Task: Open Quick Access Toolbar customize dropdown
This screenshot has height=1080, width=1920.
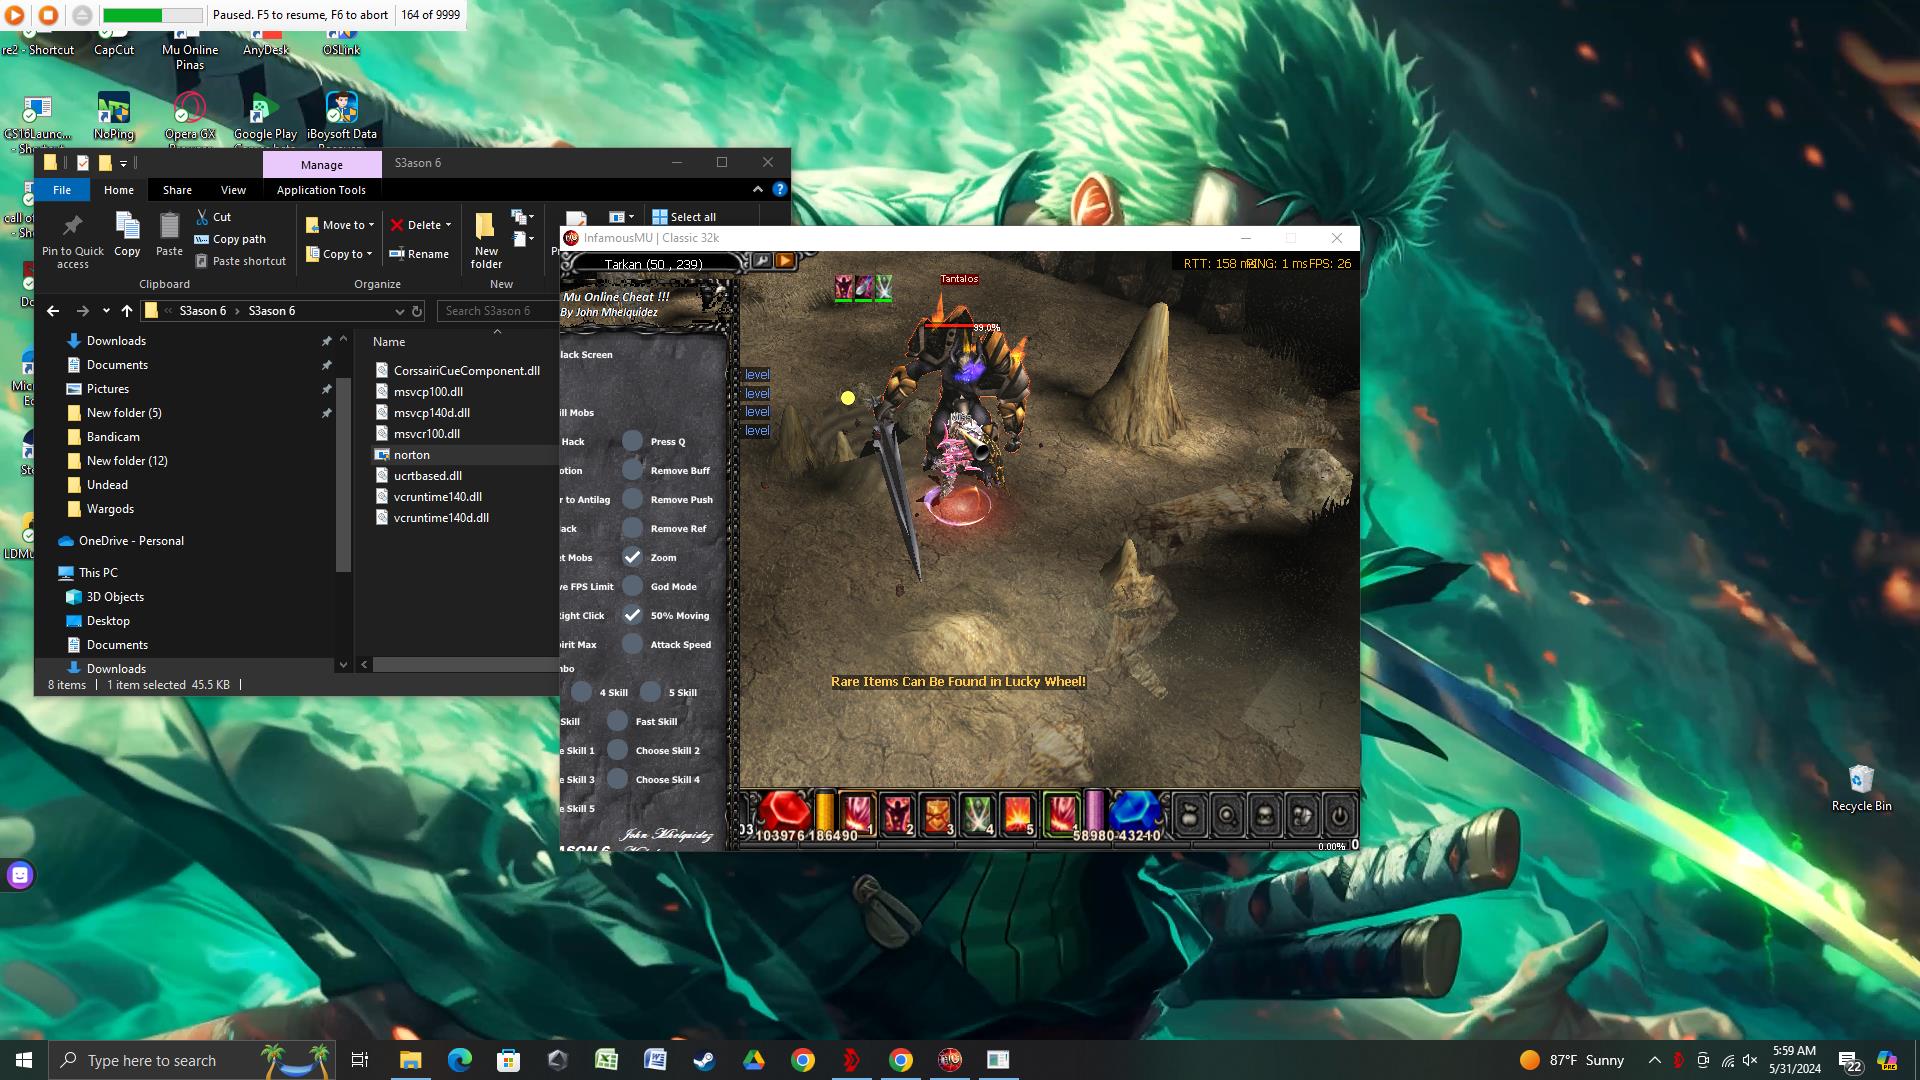Action: 124,163
